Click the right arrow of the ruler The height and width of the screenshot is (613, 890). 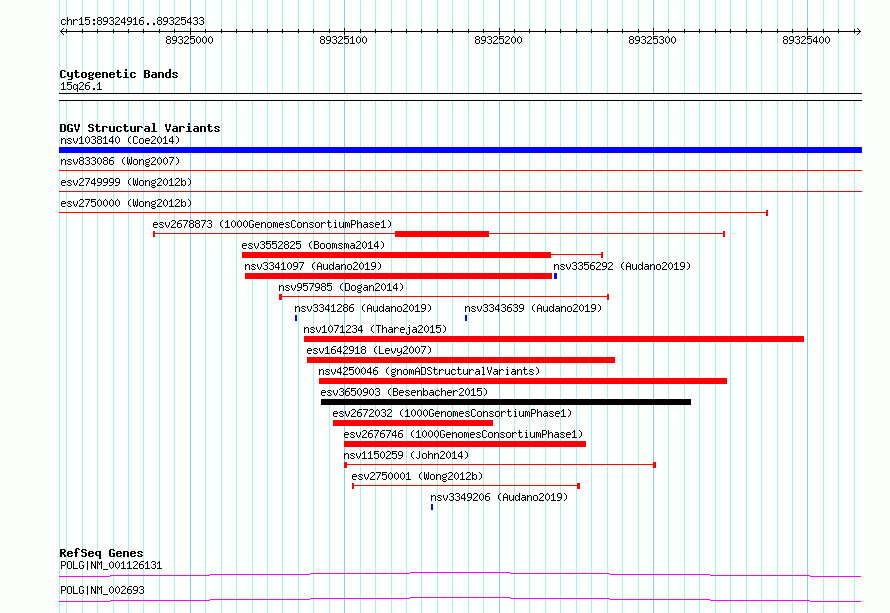click(858, 32)
